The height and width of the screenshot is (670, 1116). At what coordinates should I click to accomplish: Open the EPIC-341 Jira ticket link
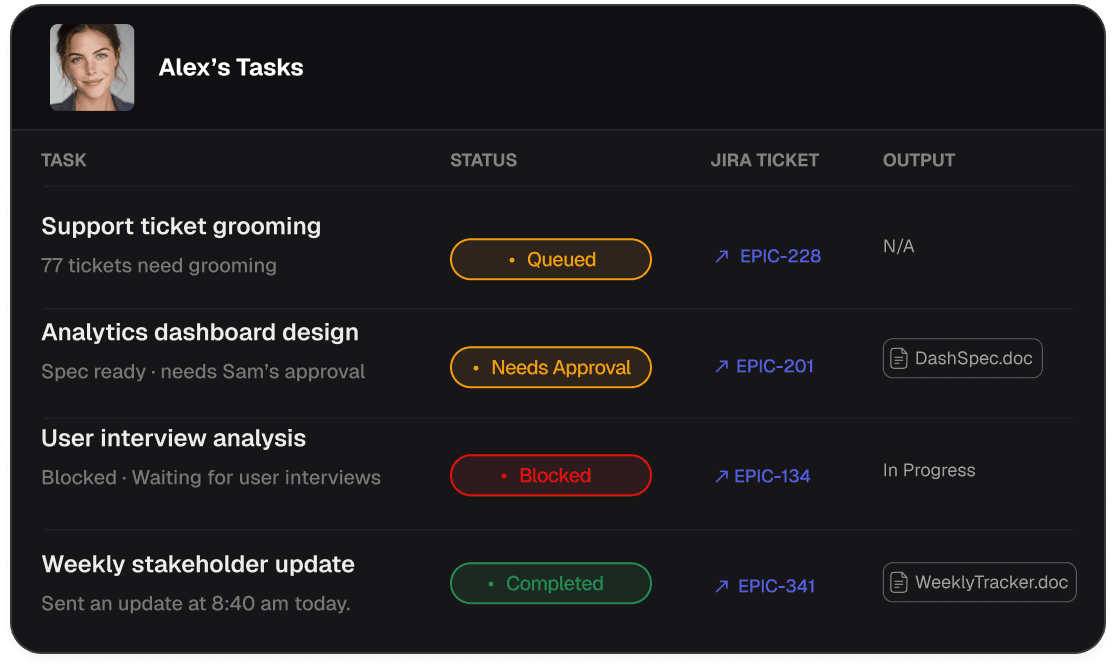click(x=776, y=587)
